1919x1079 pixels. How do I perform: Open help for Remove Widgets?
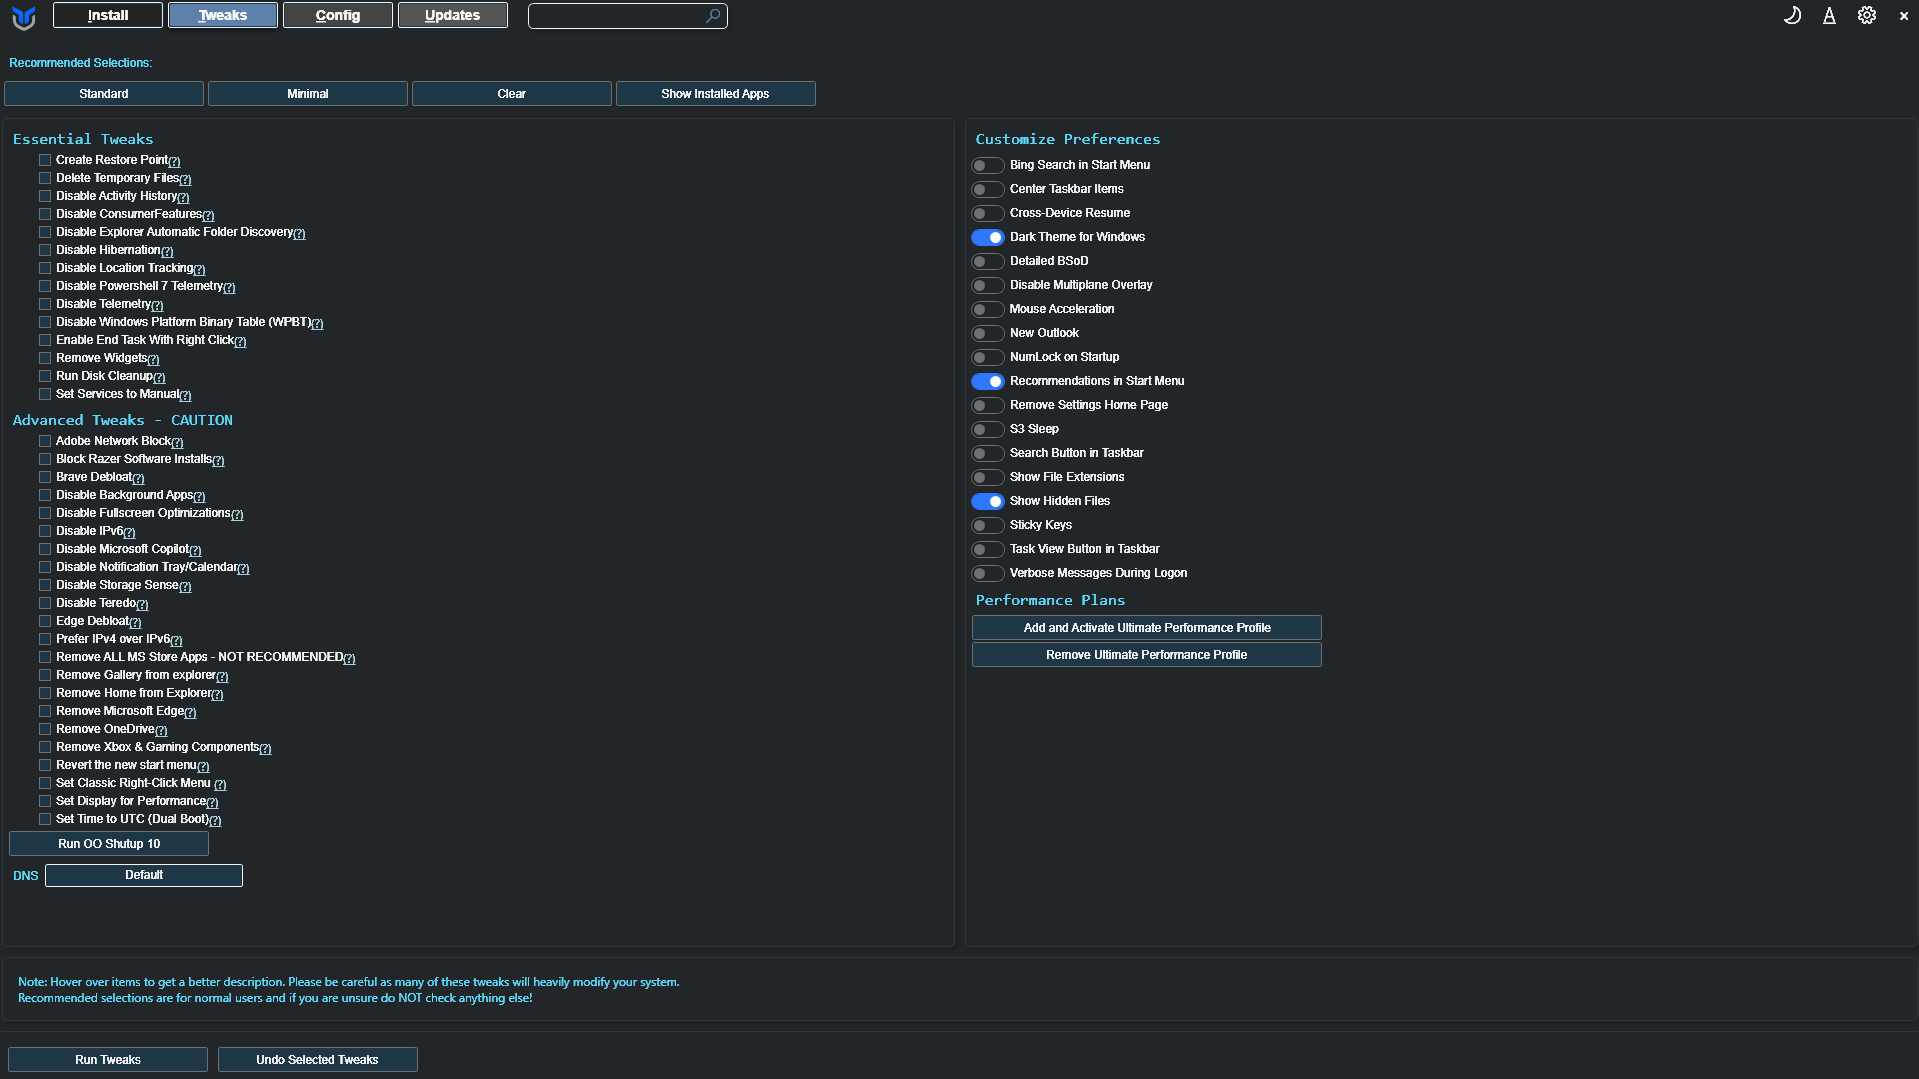tap(153, 359)
